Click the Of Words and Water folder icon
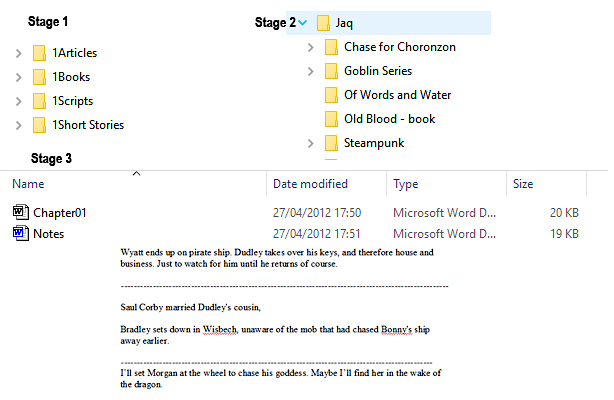Image resolution: width=614 pixels, height=400 pixels. tap(331, 95)
